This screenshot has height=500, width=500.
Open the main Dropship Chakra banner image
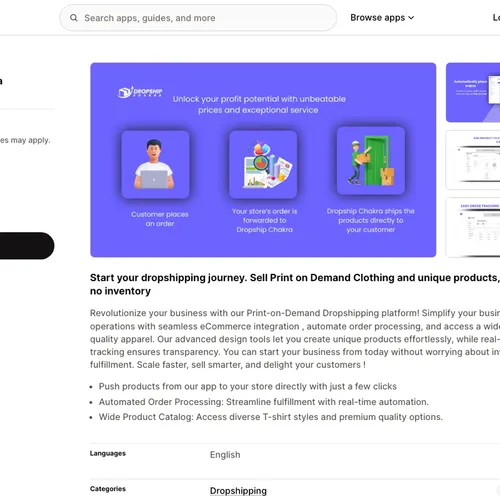click(263, 160)
